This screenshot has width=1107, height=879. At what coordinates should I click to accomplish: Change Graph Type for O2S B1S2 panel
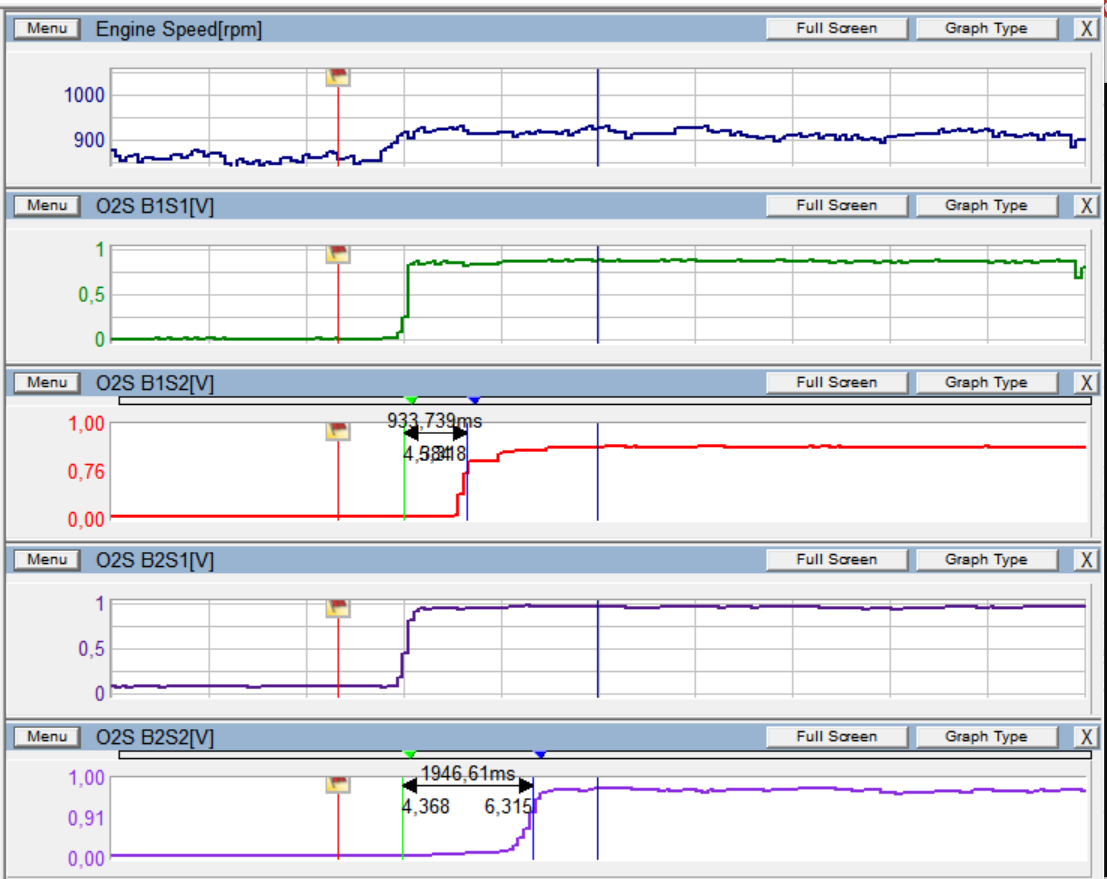click(986, 382)
